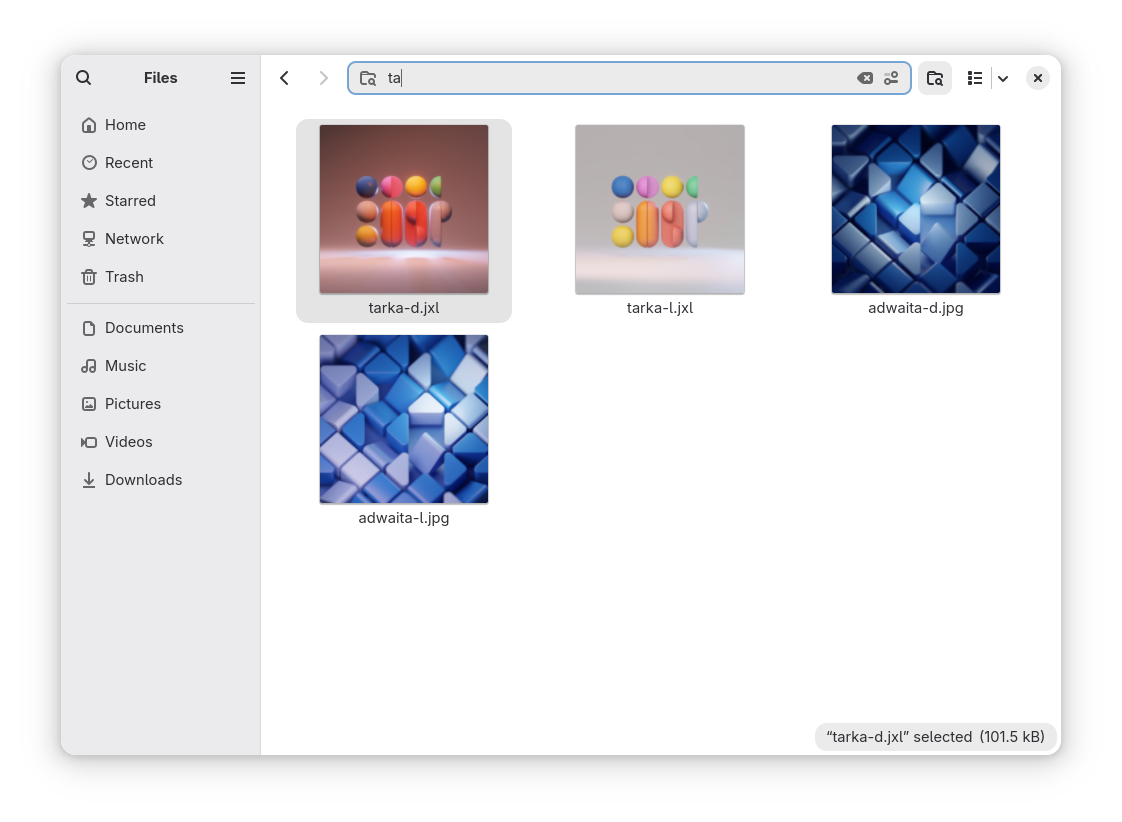
Task: Toggle the search everywhere button
Action: coord(935,78)
